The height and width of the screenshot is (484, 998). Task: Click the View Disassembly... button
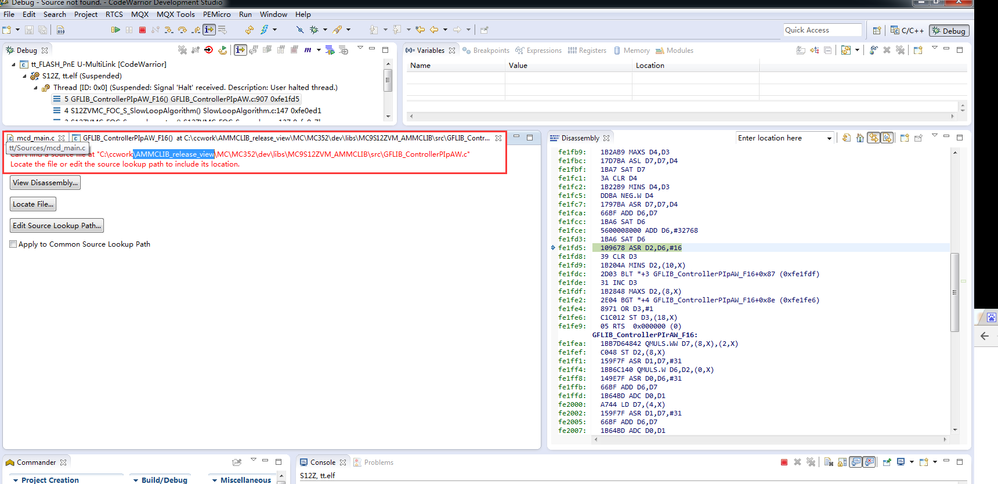(45, 183)
